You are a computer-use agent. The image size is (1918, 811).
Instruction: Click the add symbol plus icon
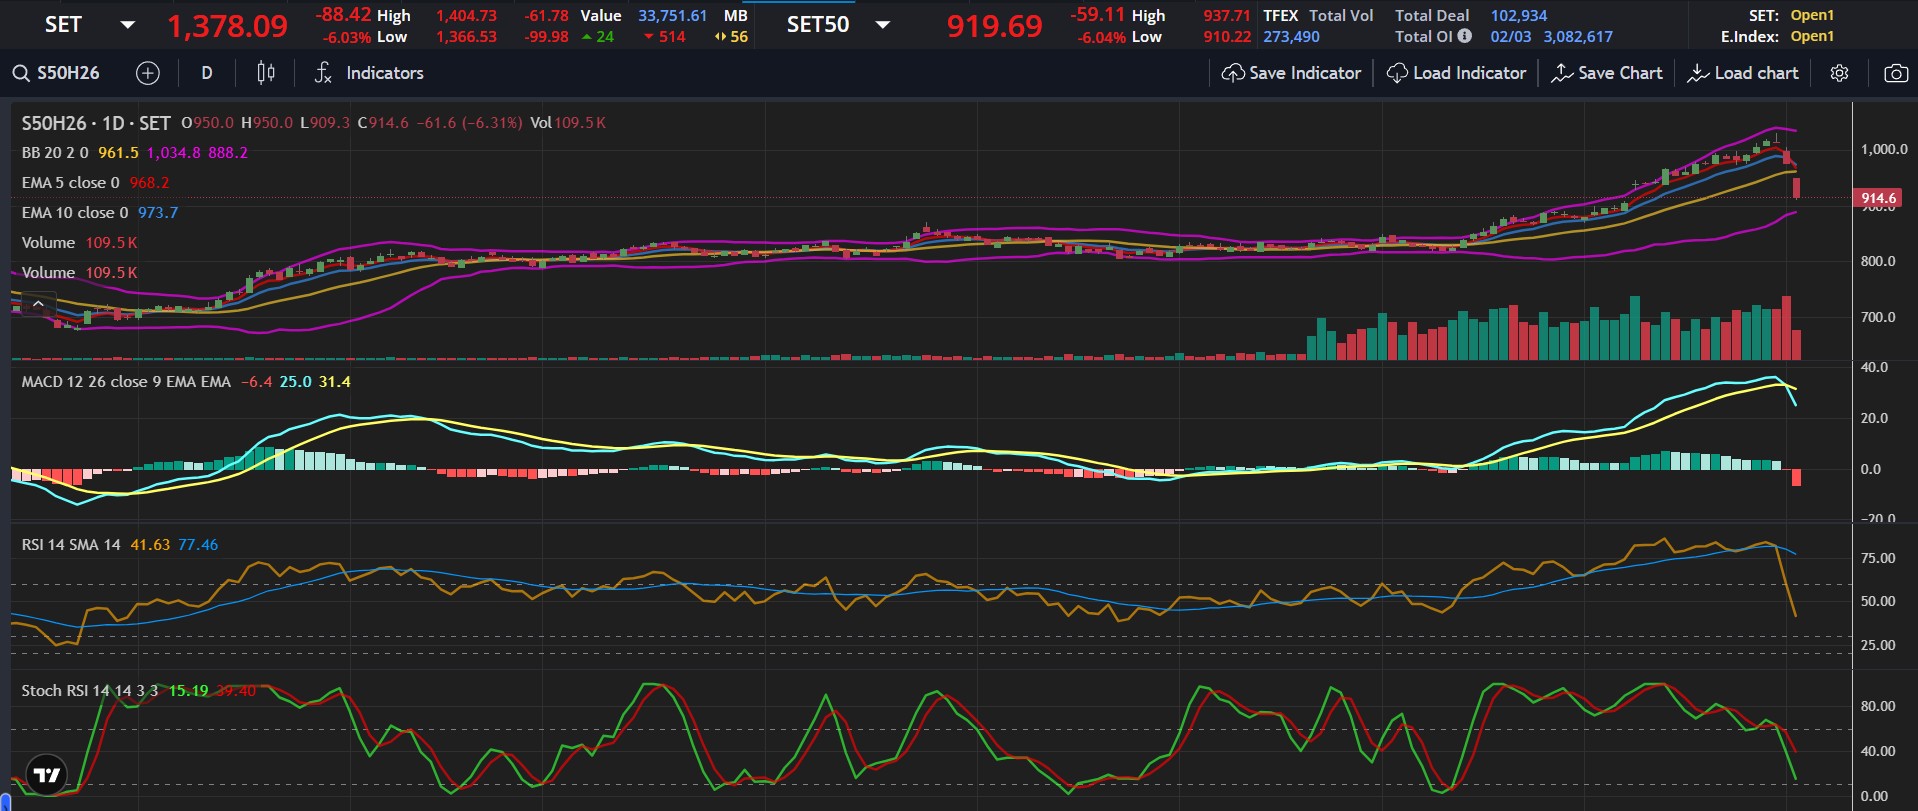147,73
